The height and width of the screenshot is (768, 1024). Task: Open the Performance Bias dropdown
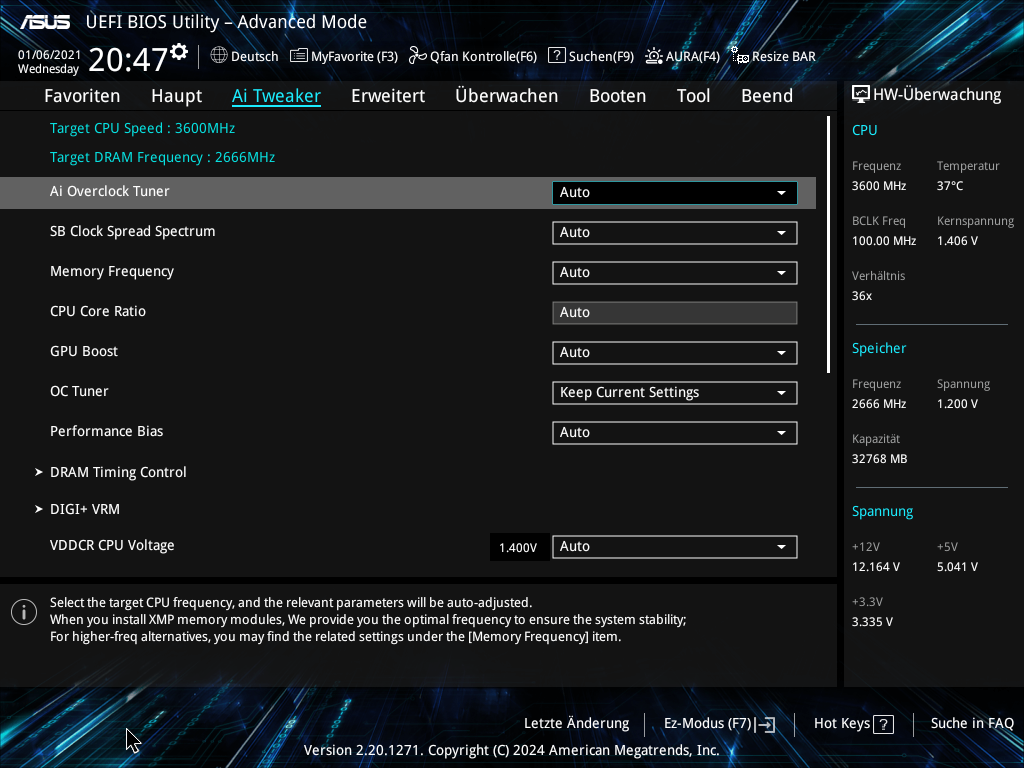pos(675,432)
